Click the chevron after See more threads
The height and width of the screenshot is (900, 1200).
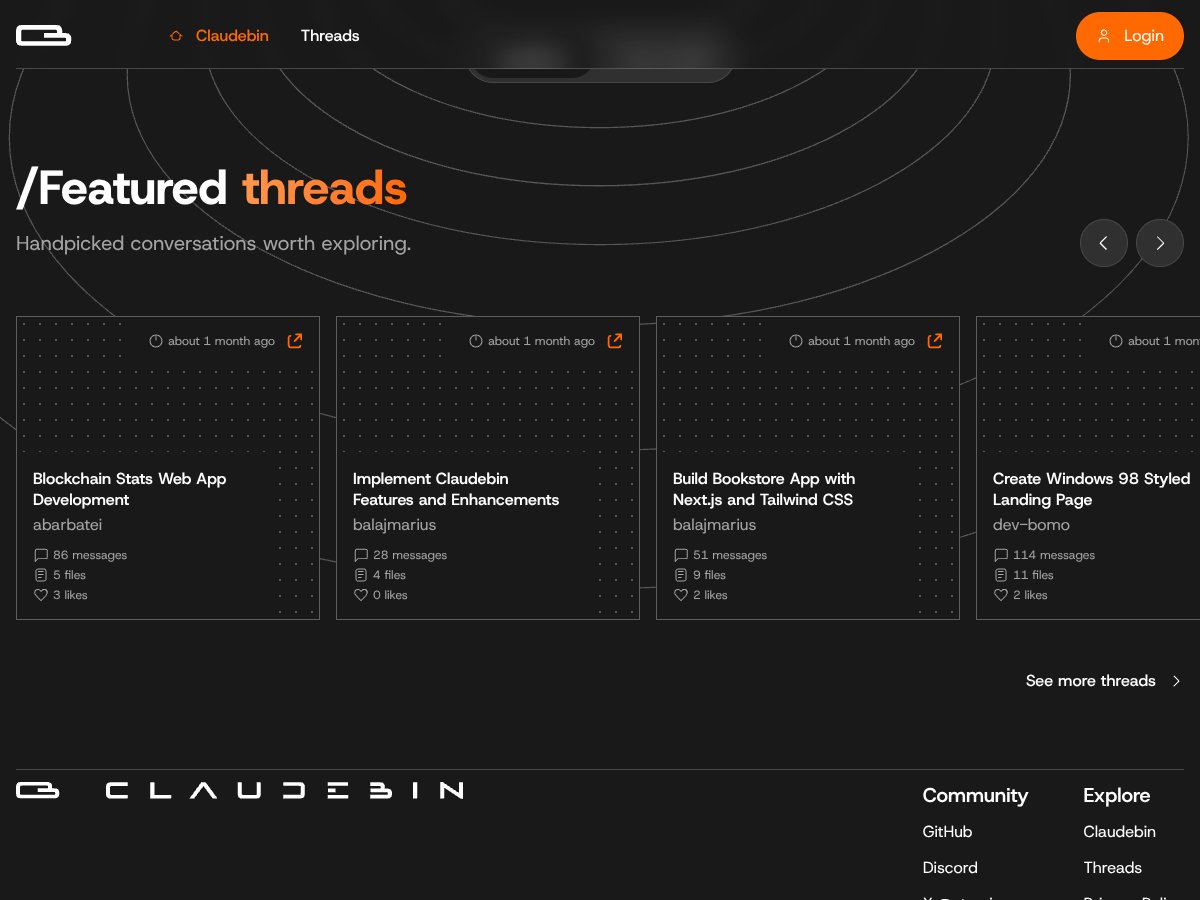coord(1176,681)
